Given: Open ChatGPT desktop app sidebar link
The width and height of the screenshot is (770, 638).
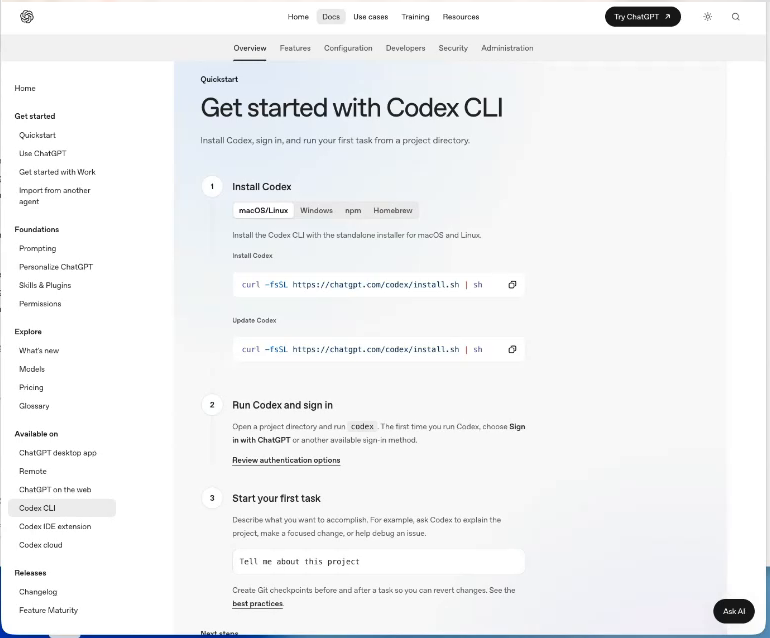Looking at the screenshot, I should [x=58, y=453].
